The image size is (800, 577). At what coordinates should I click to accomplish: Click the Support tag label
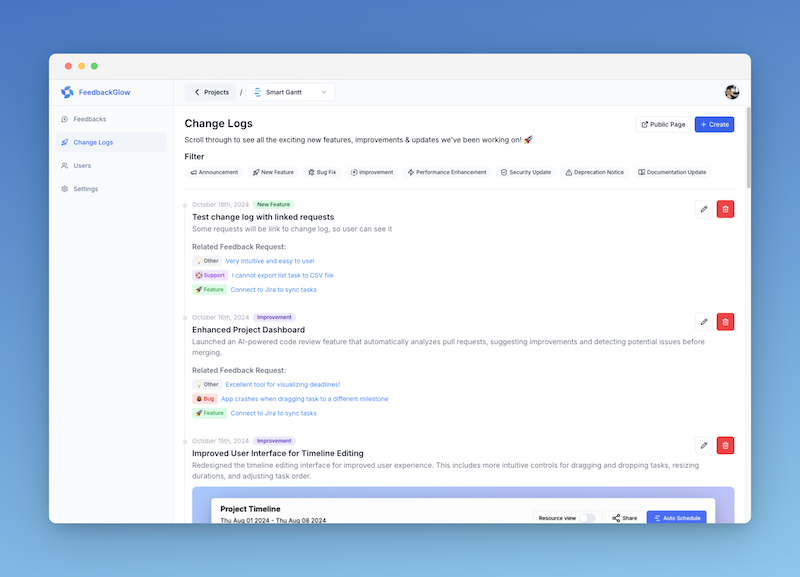(210, 275)
